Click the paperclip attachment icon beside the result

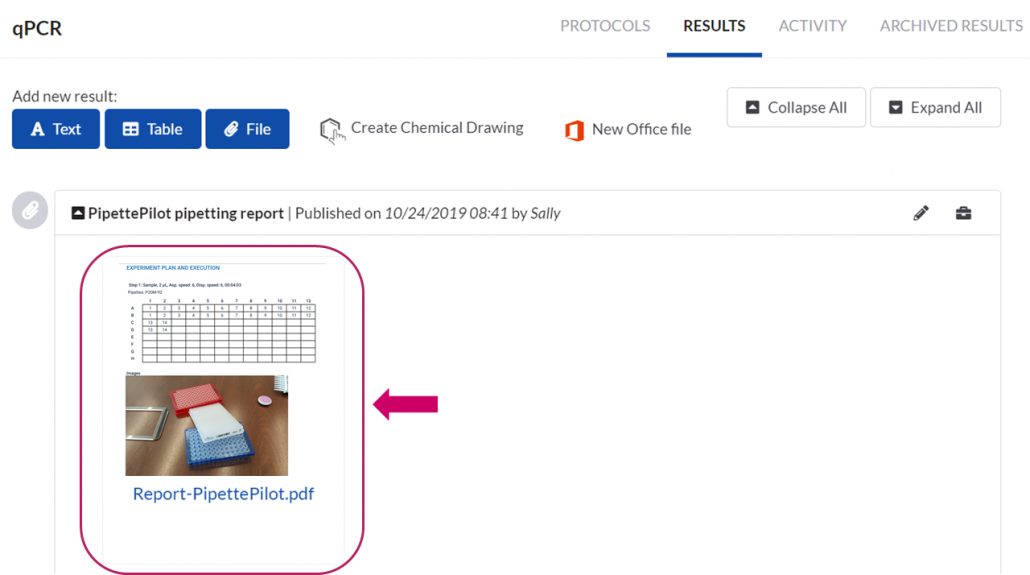pos(30,211)
